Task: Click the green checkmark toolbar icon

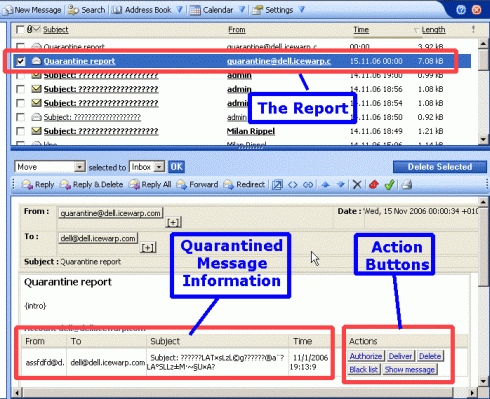Action: click(x=389, y=184)
